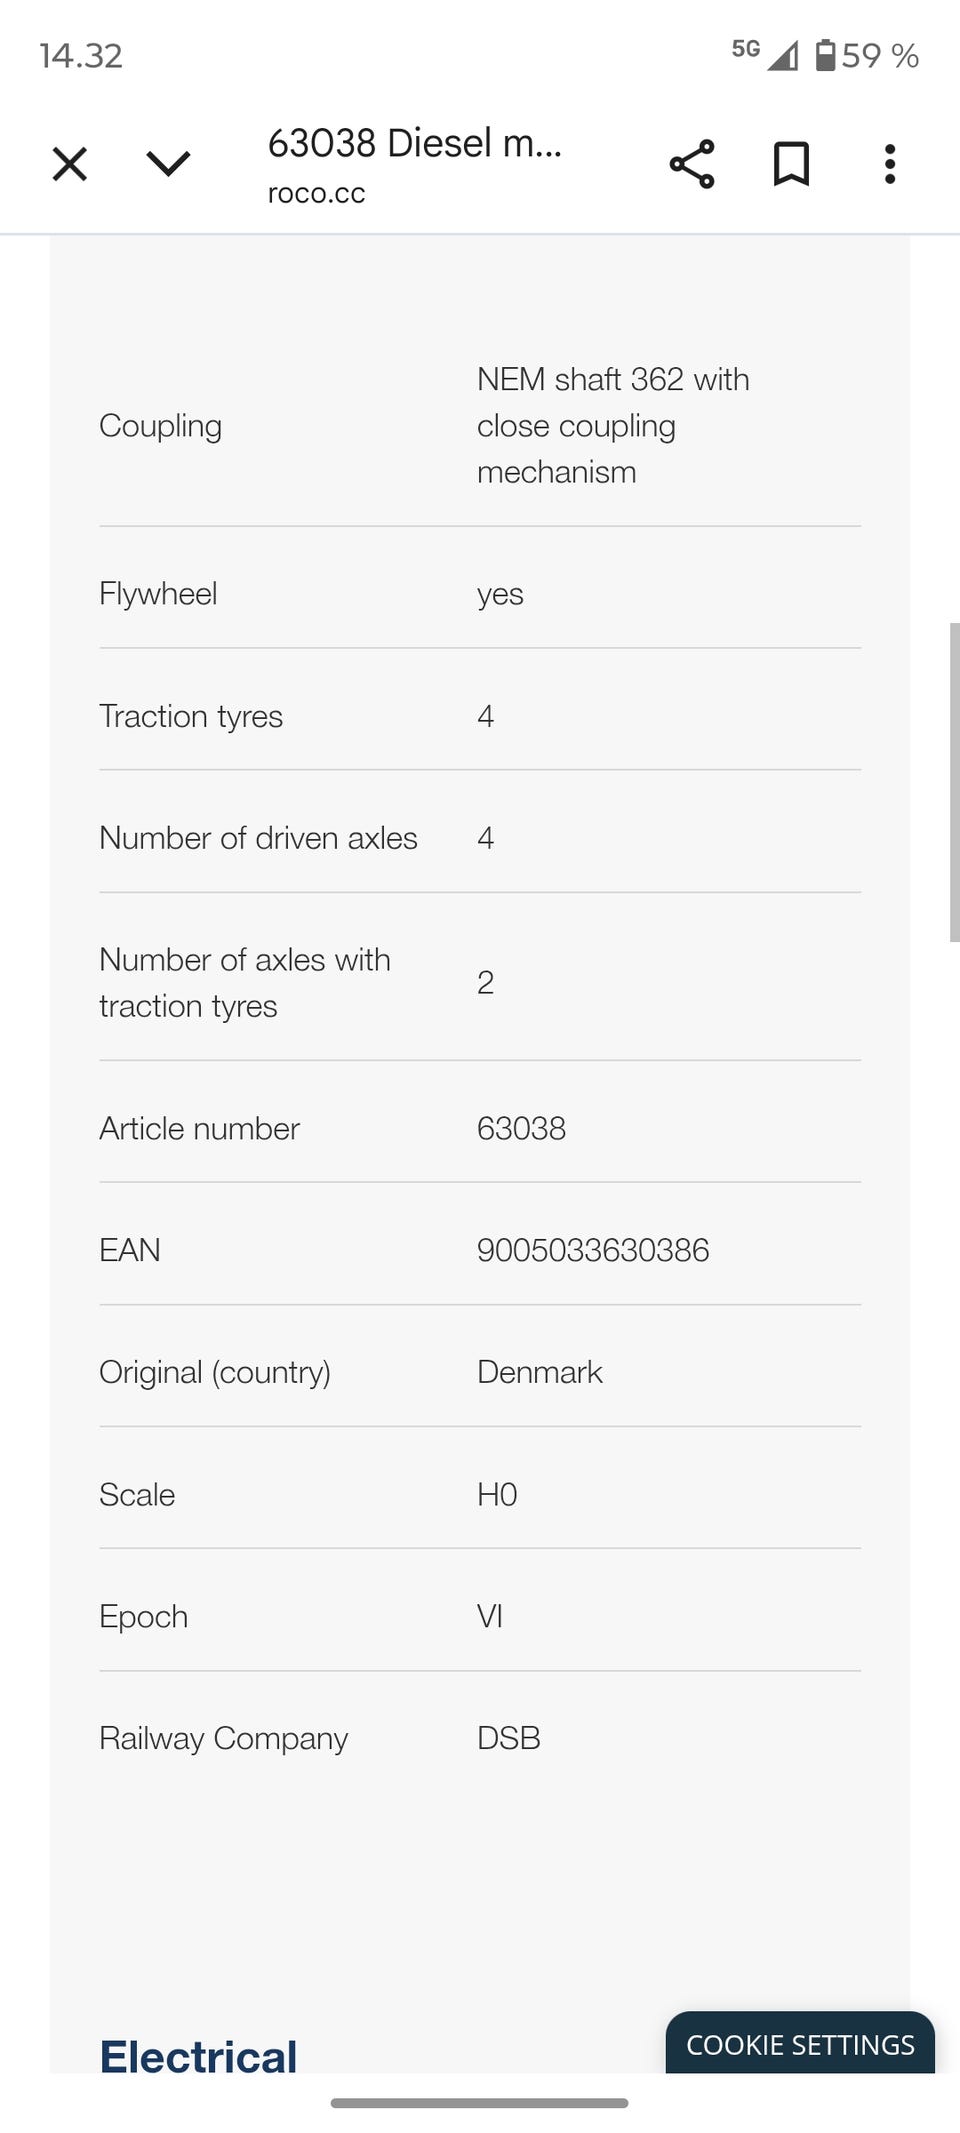Viewport: 960px width, 2133px height.
Task: Tap the share icon
Action: tap(692, 164)
